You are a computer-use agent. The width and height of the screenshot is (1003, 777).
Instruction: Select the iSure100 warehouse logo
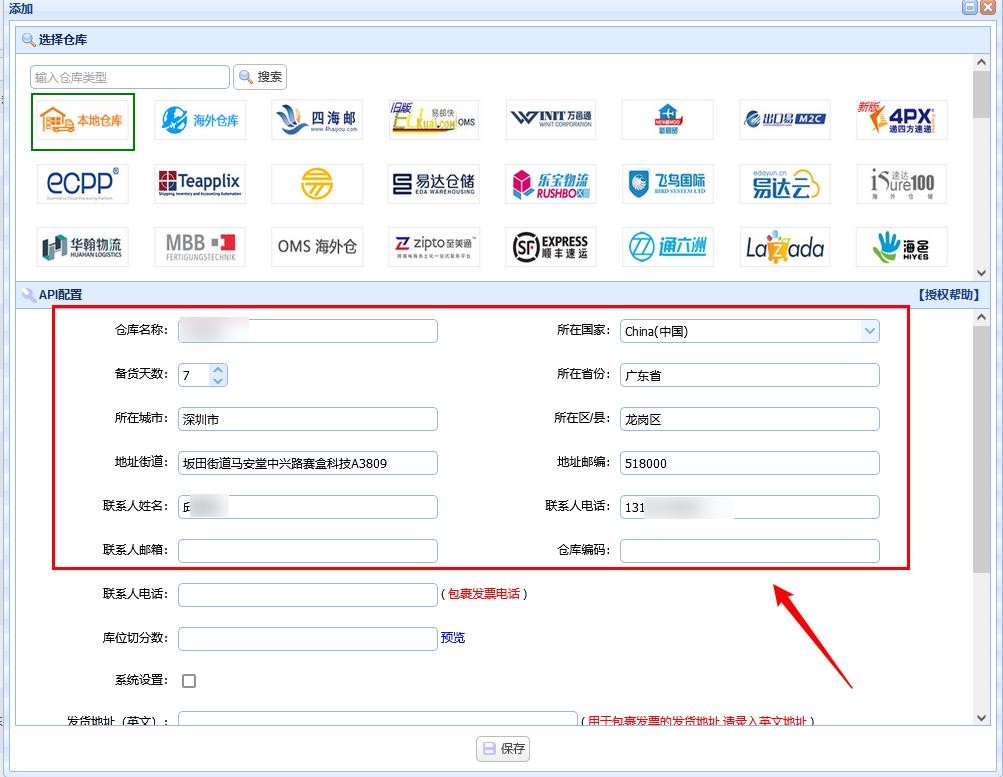point(902,184)
